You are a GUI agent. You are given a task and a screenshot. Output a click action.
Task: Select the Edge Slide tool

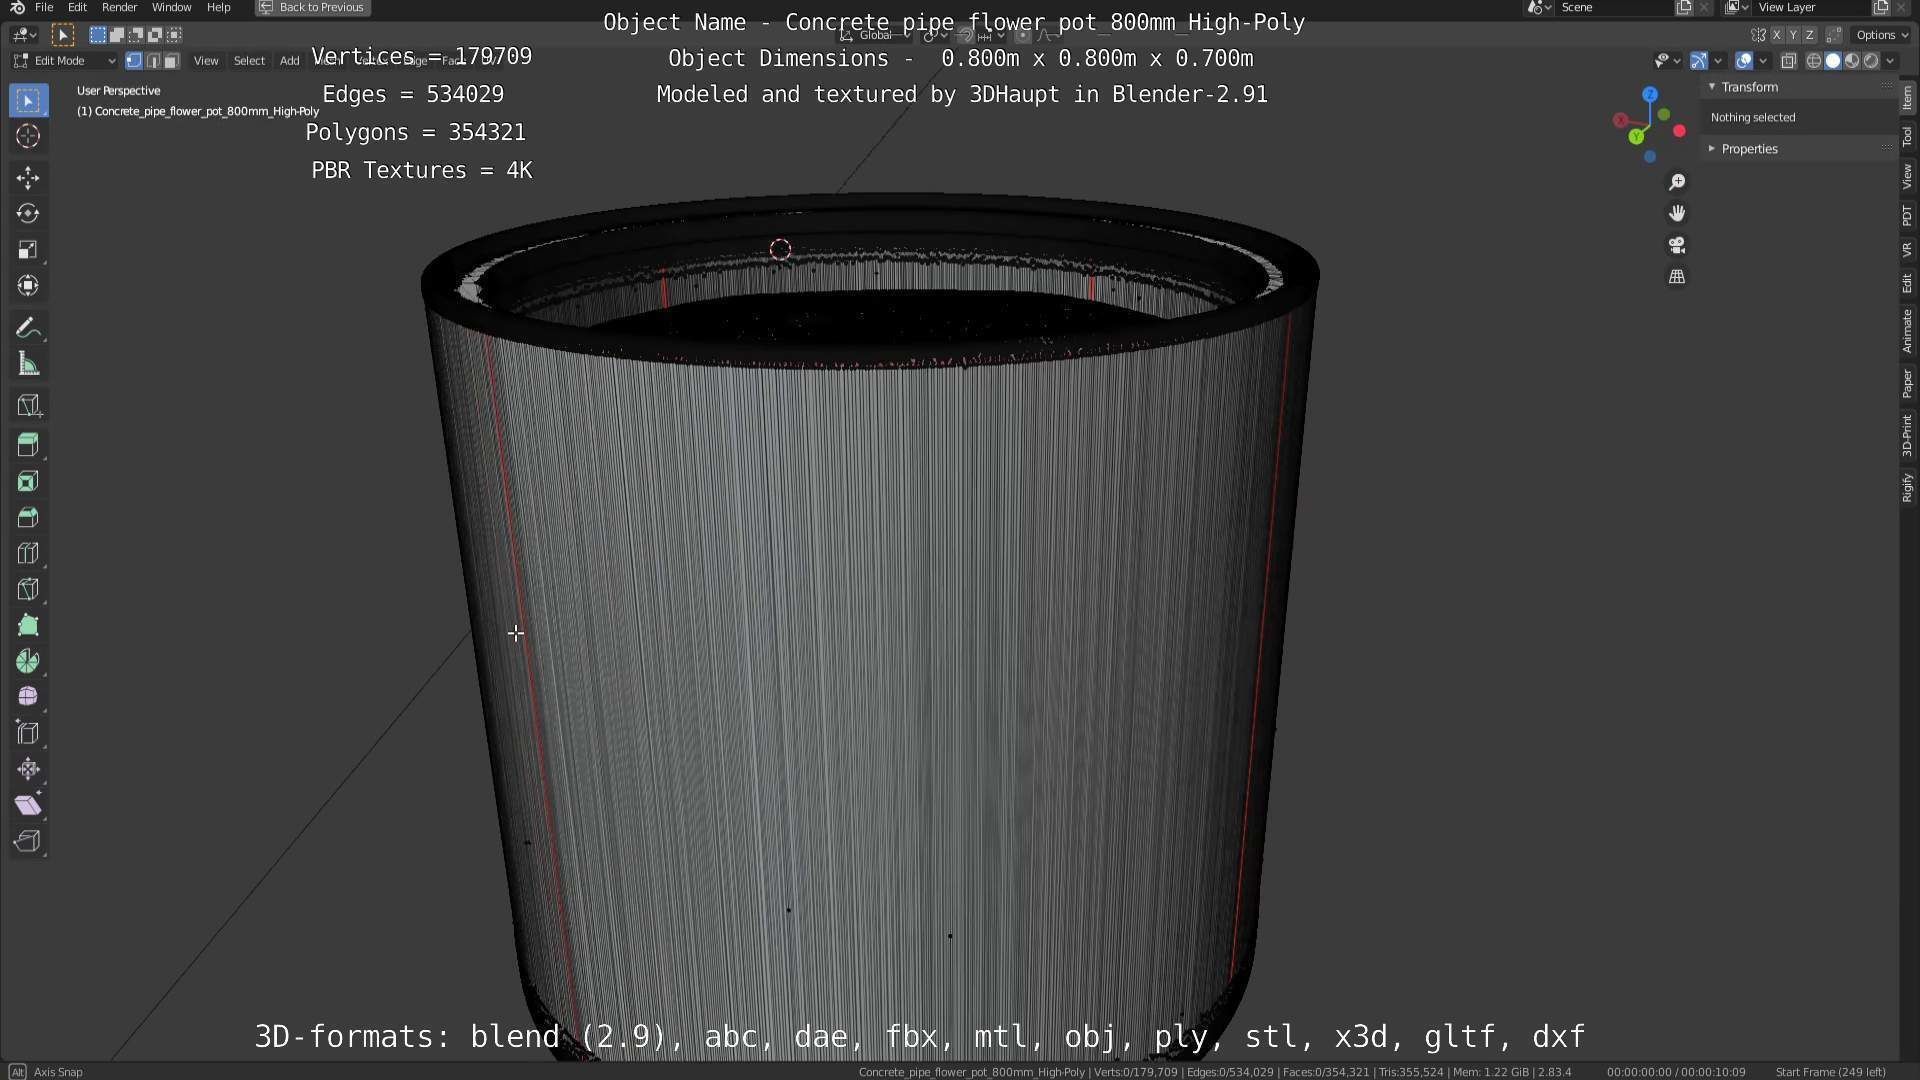coord(28,733)
